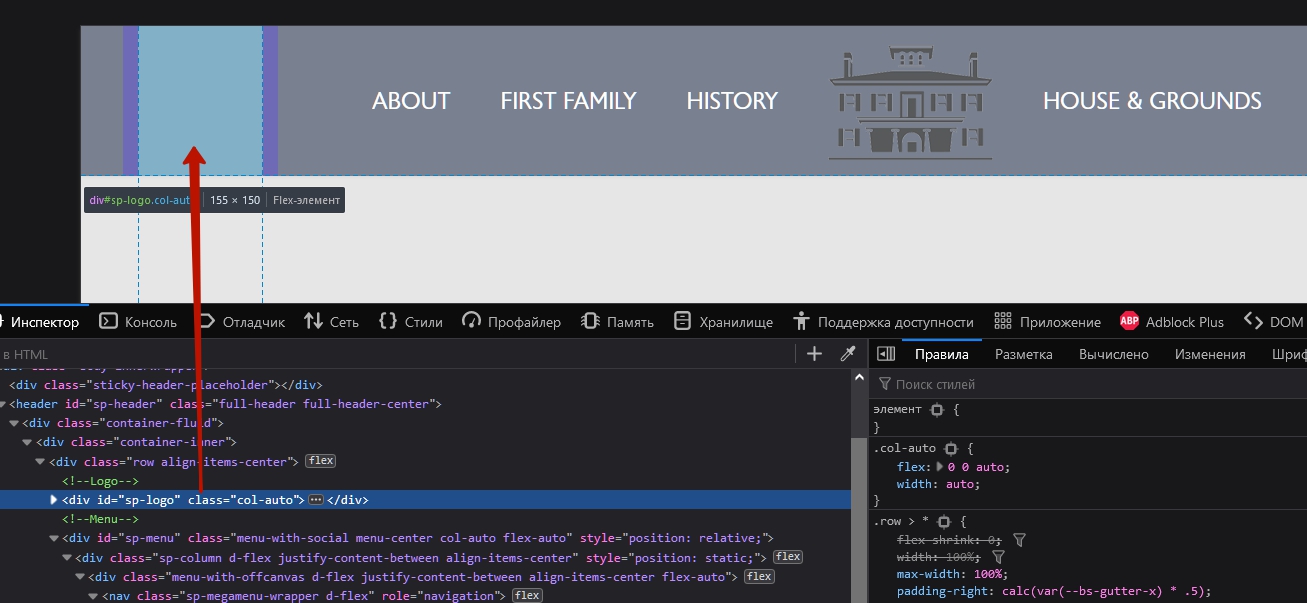Click selector highlighter icon next to .col-auto

[x=951, y=449]
